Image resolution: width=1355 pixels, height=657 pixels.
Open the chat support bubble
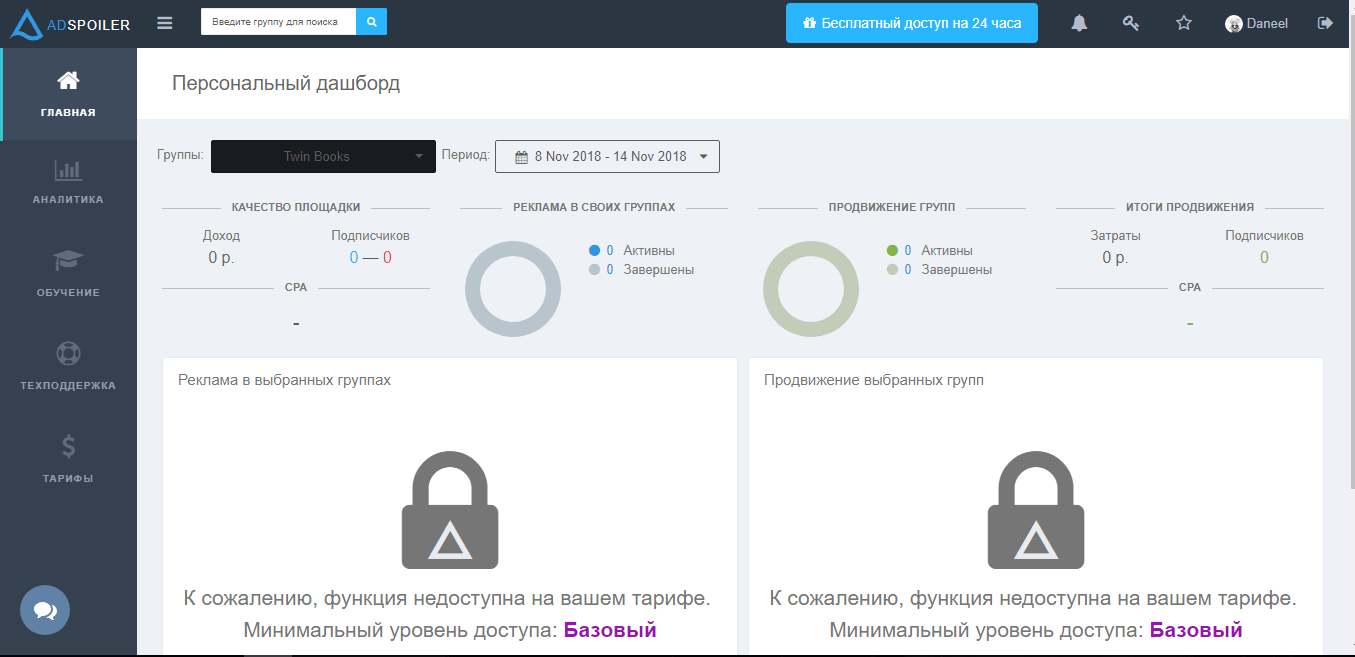[45, 610]
